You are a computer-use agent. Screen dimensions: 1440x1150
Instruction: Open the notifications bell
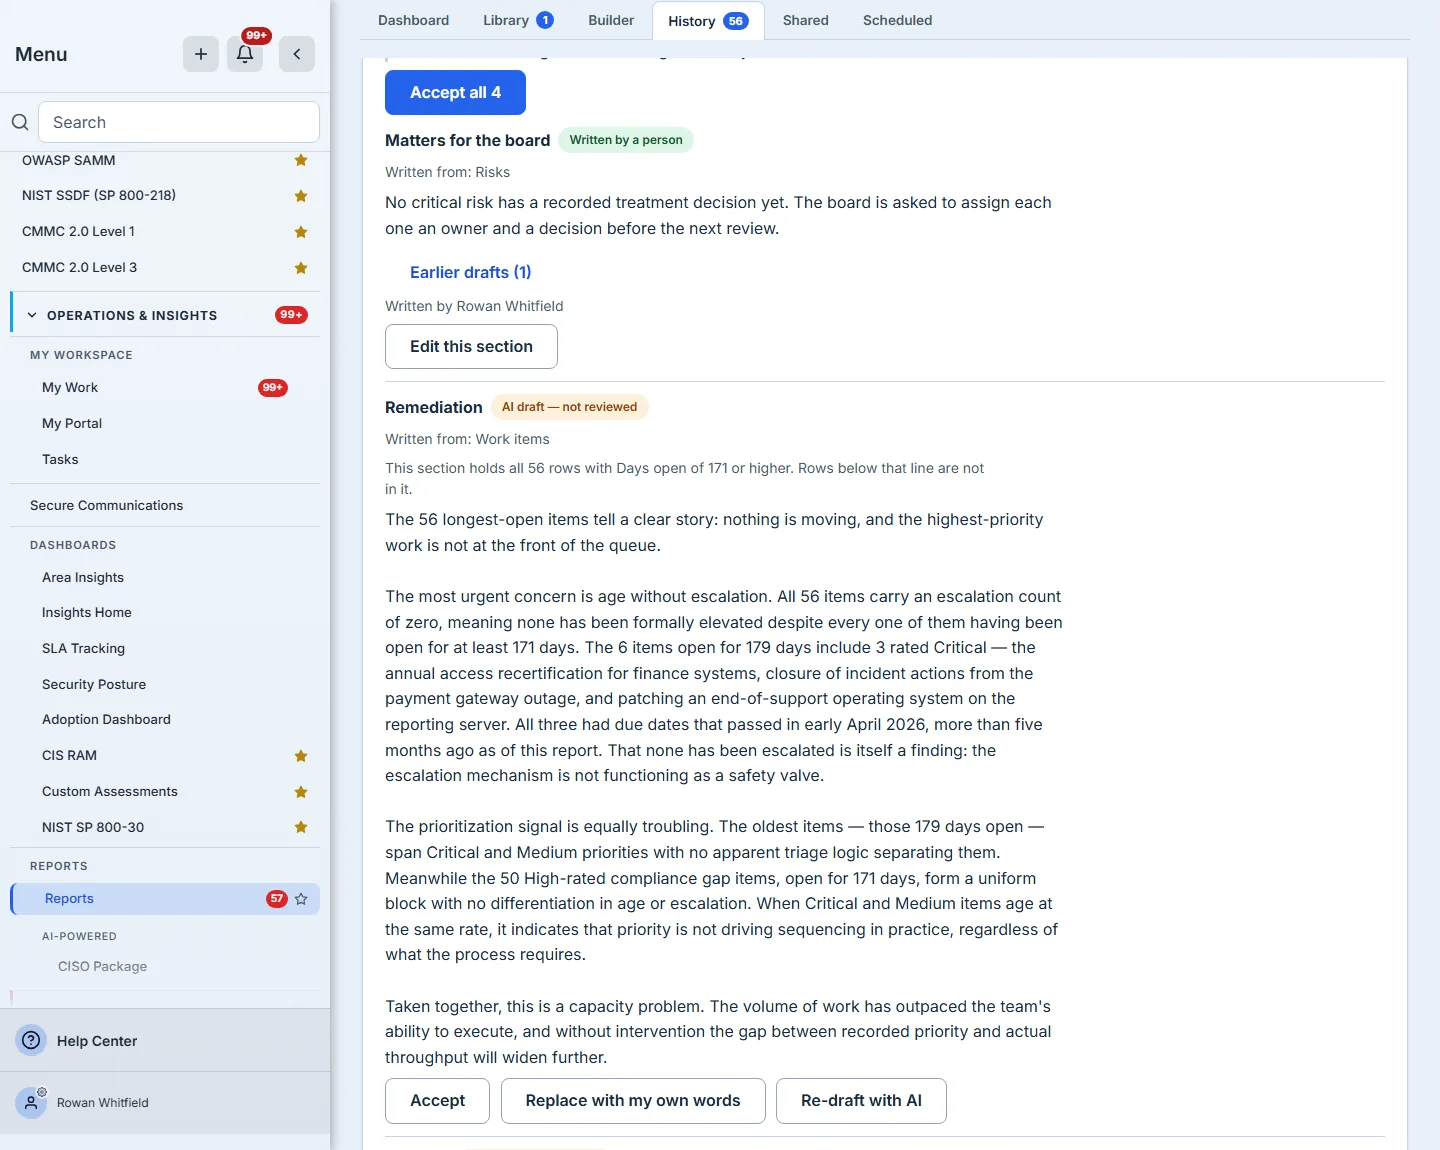point(245,54)
